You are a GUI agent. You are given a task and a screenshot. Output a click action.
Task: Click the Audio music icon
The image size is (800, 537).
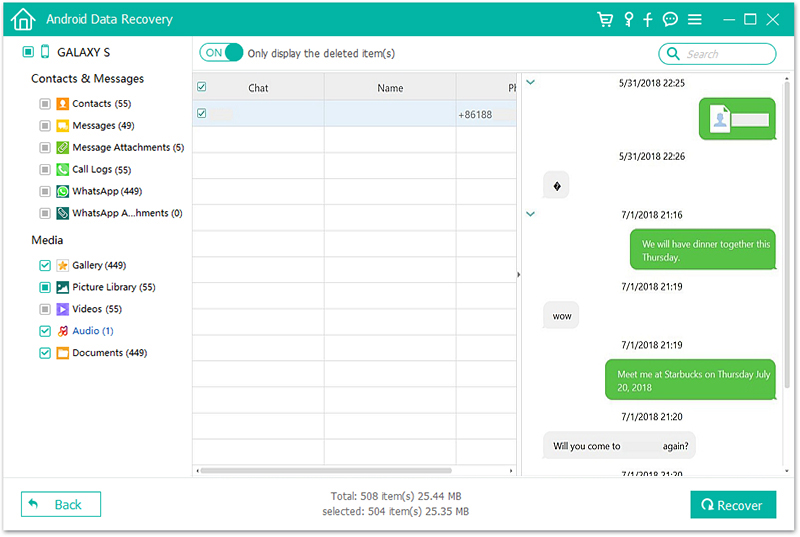tap(62, 331)
